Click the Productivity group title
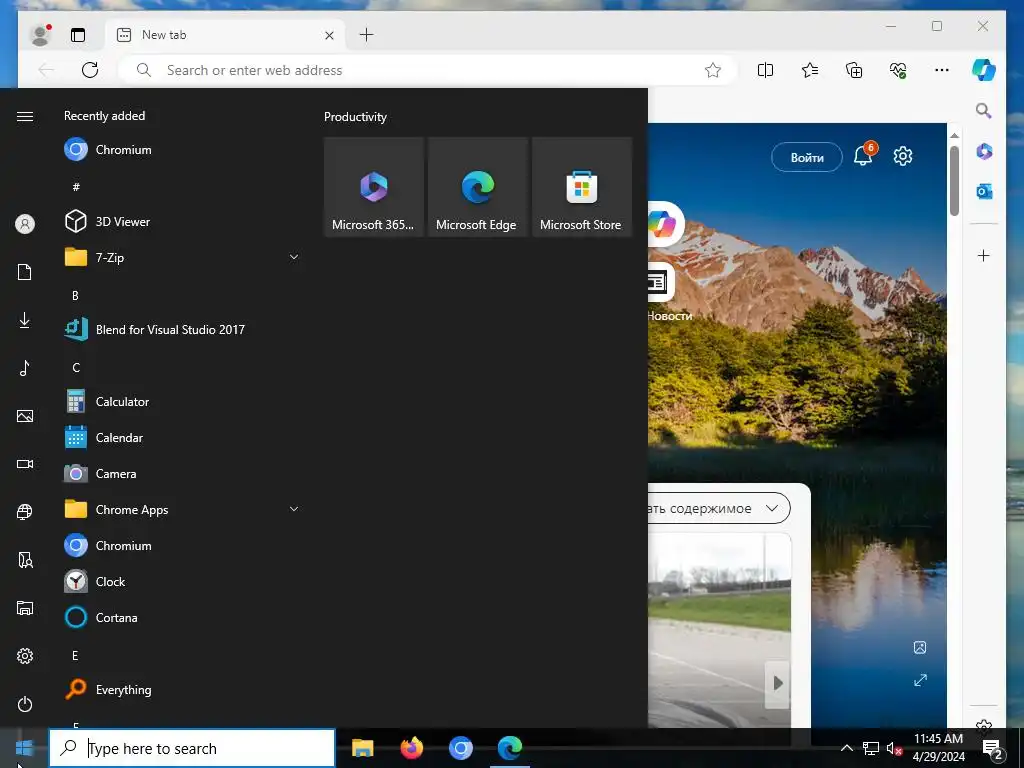Viewport: 1024px width, 768px height. (355, 117)
